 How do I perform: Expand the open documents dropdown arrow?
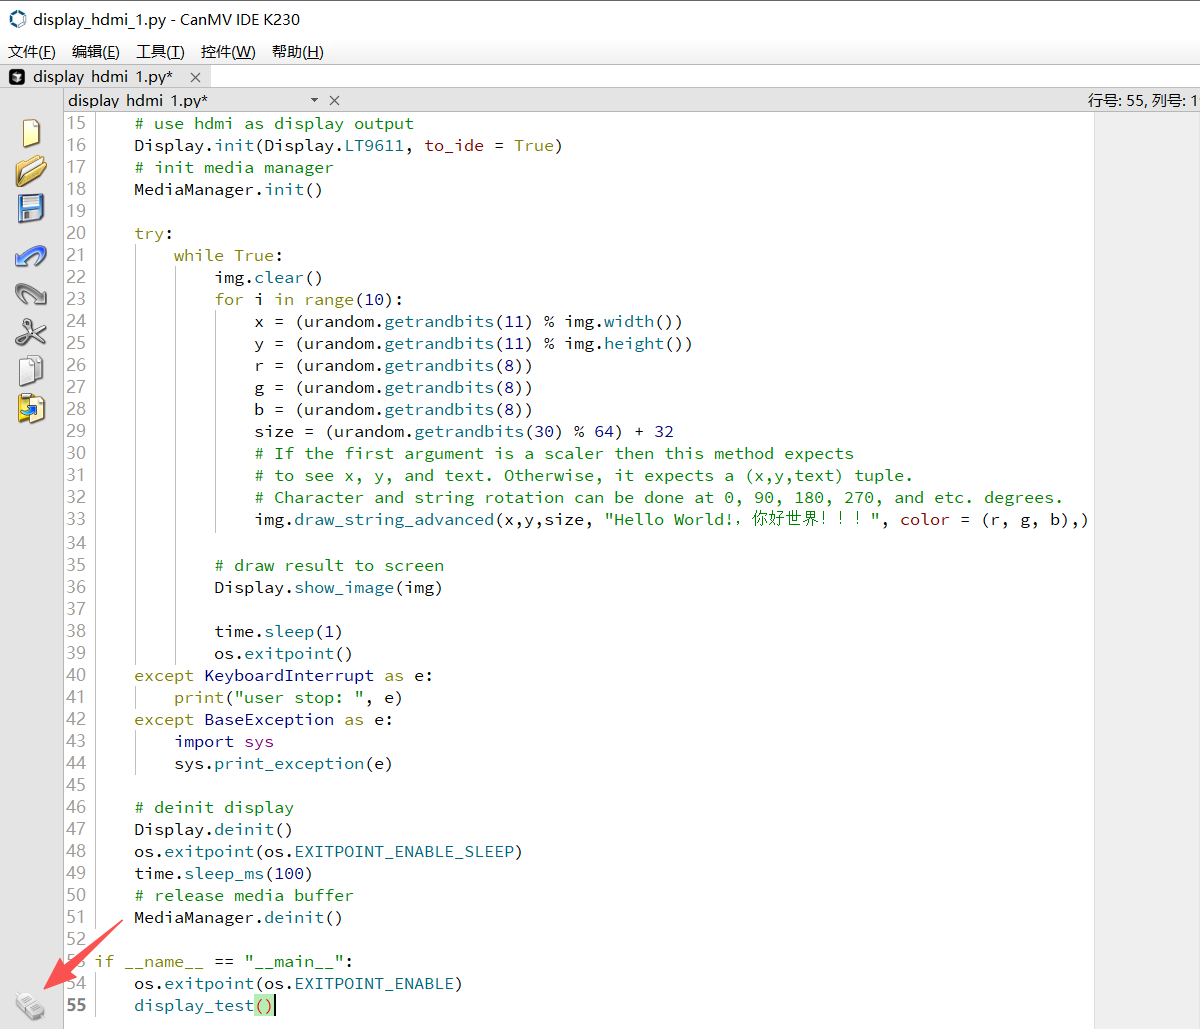(314, 100)
